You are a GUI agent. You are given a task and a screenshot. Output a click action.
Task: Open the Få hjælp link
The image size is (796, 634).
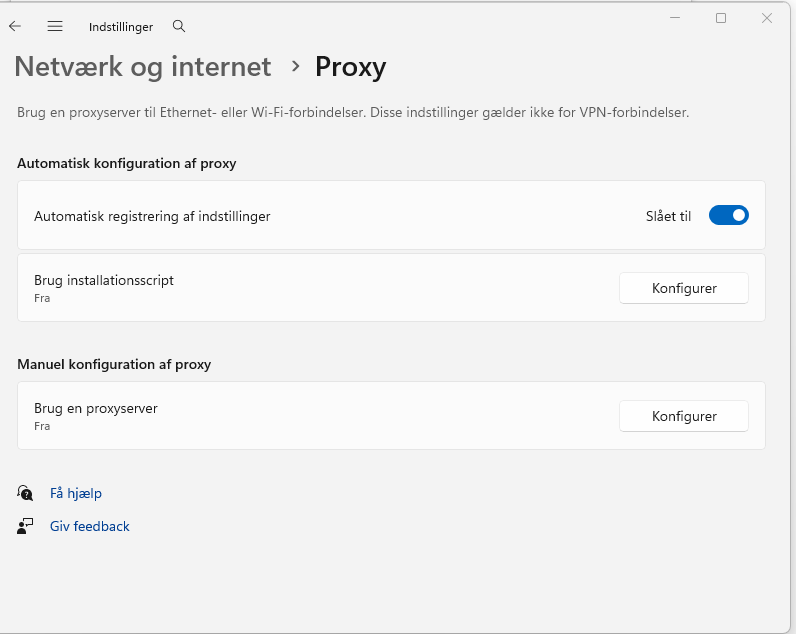click(x=76, y=493)
